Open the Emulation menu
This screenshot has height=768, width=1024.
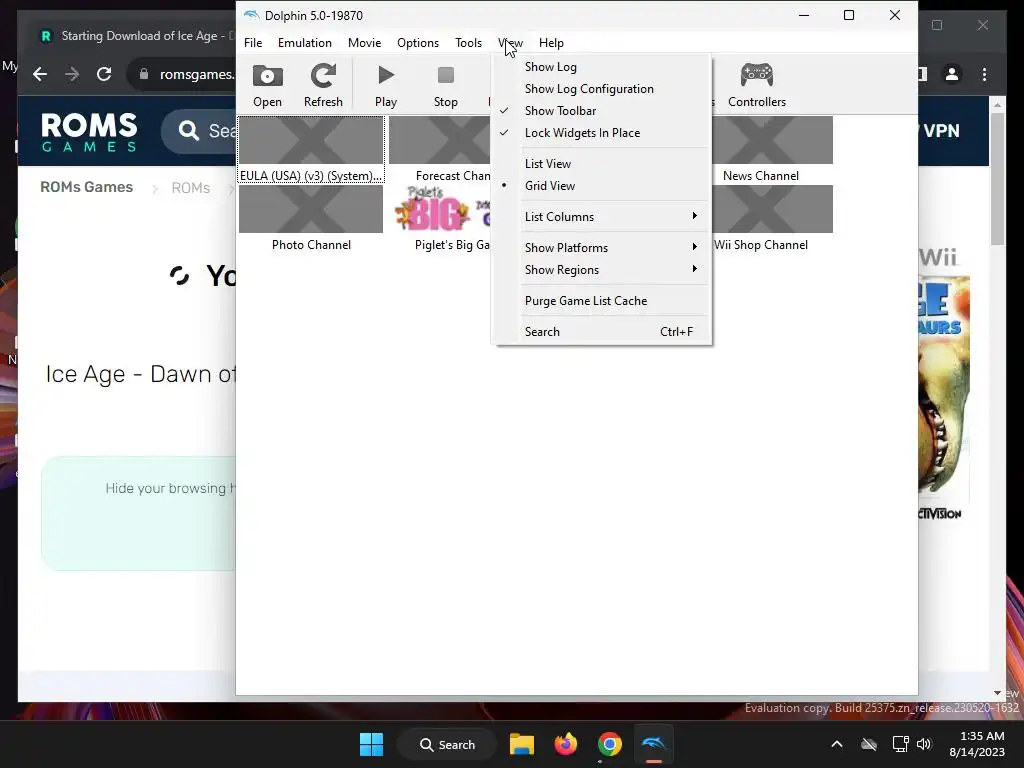(x=305, y=43)
